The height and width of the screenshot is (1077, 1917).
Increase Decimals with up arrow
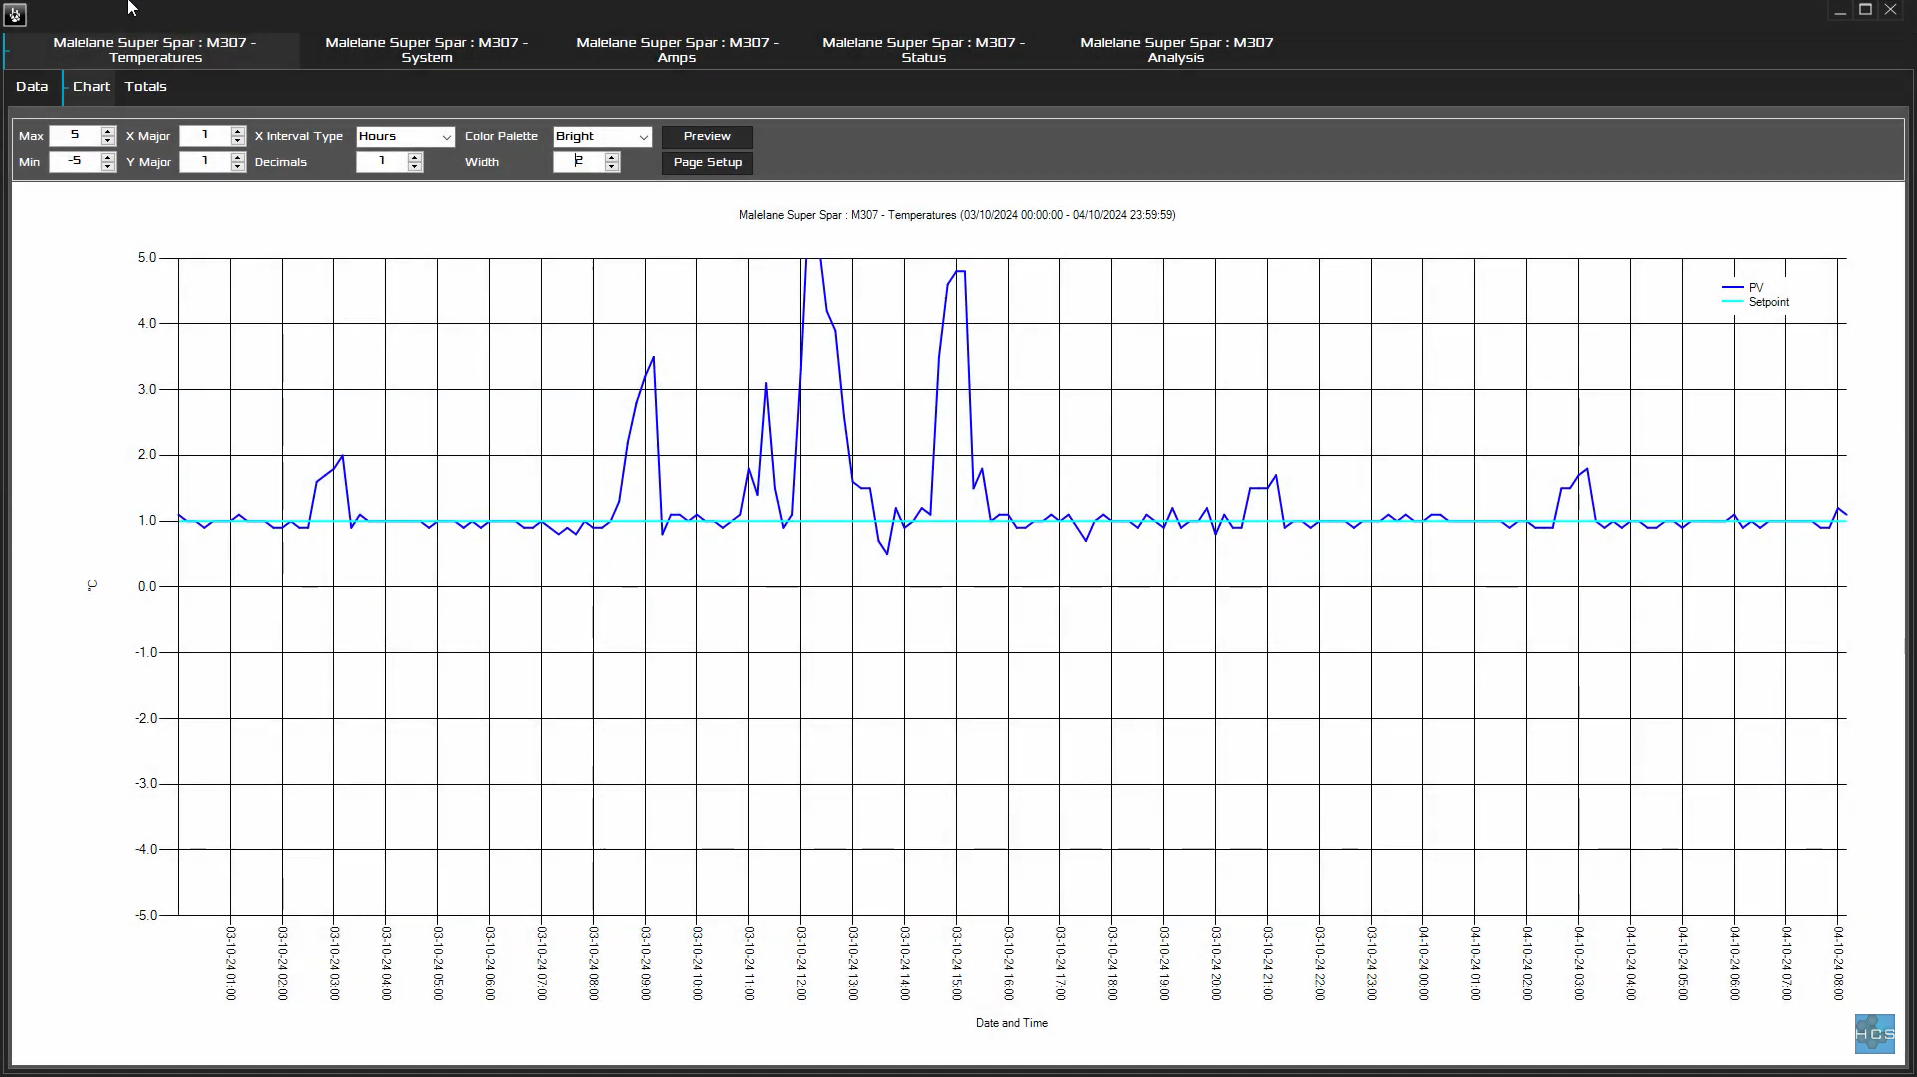click(x=415, y=157)
